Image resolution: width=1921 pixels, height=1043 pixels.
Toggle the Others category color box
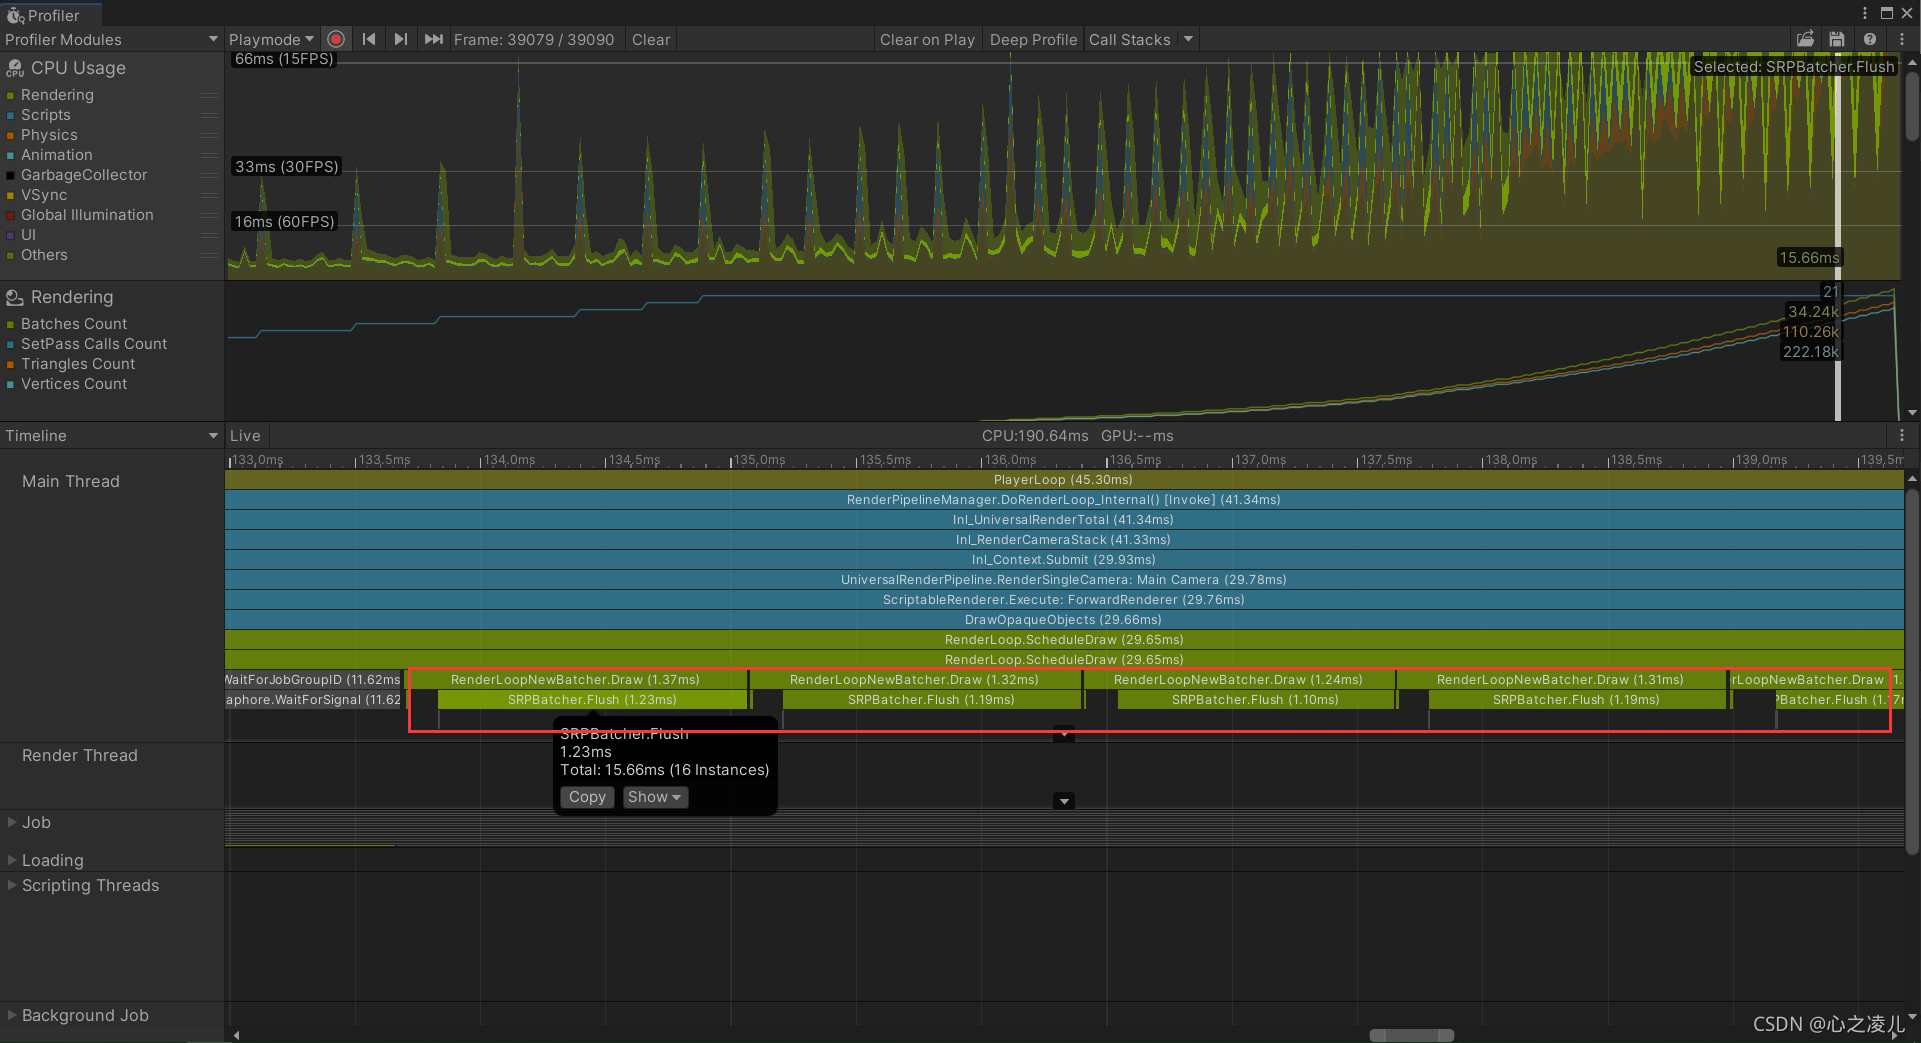[x=10, y=255]
